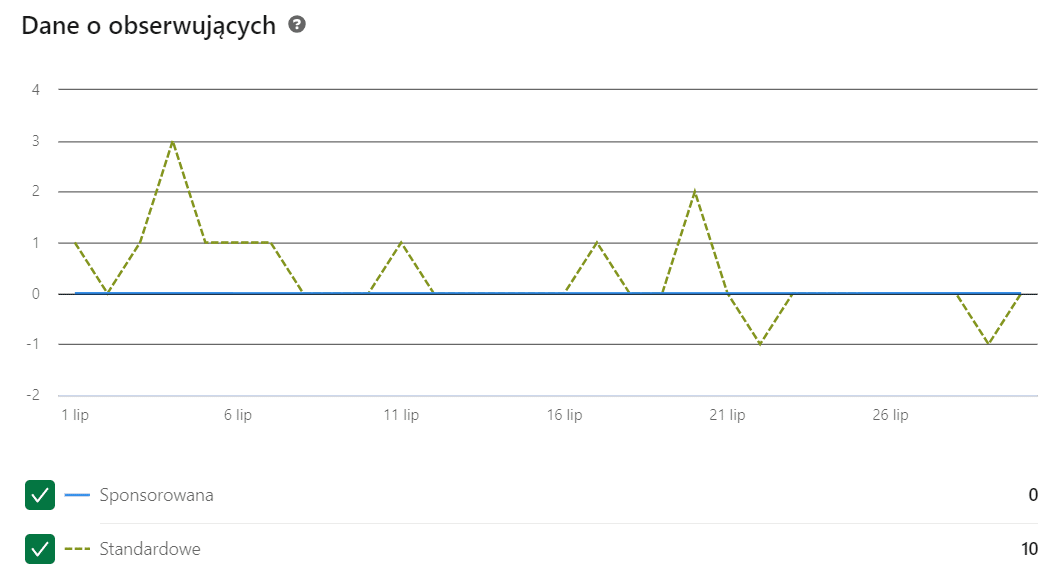1064x575 pixels.
Task: Click the Dane o obserwujących heading
Action: click(x=149, y=26)
